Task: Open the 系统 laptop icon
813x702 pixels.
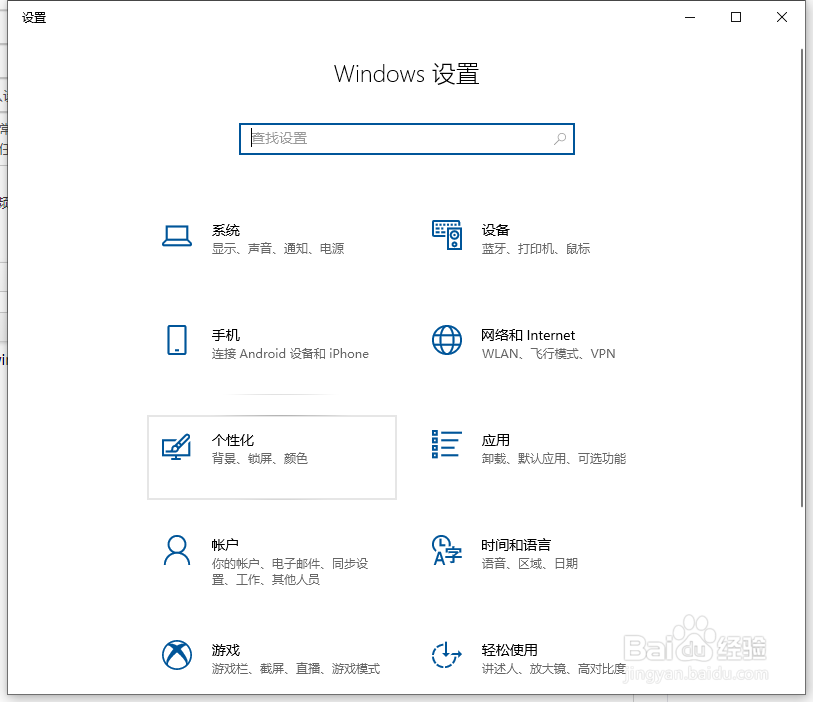Action: click(x=177, y=236)
